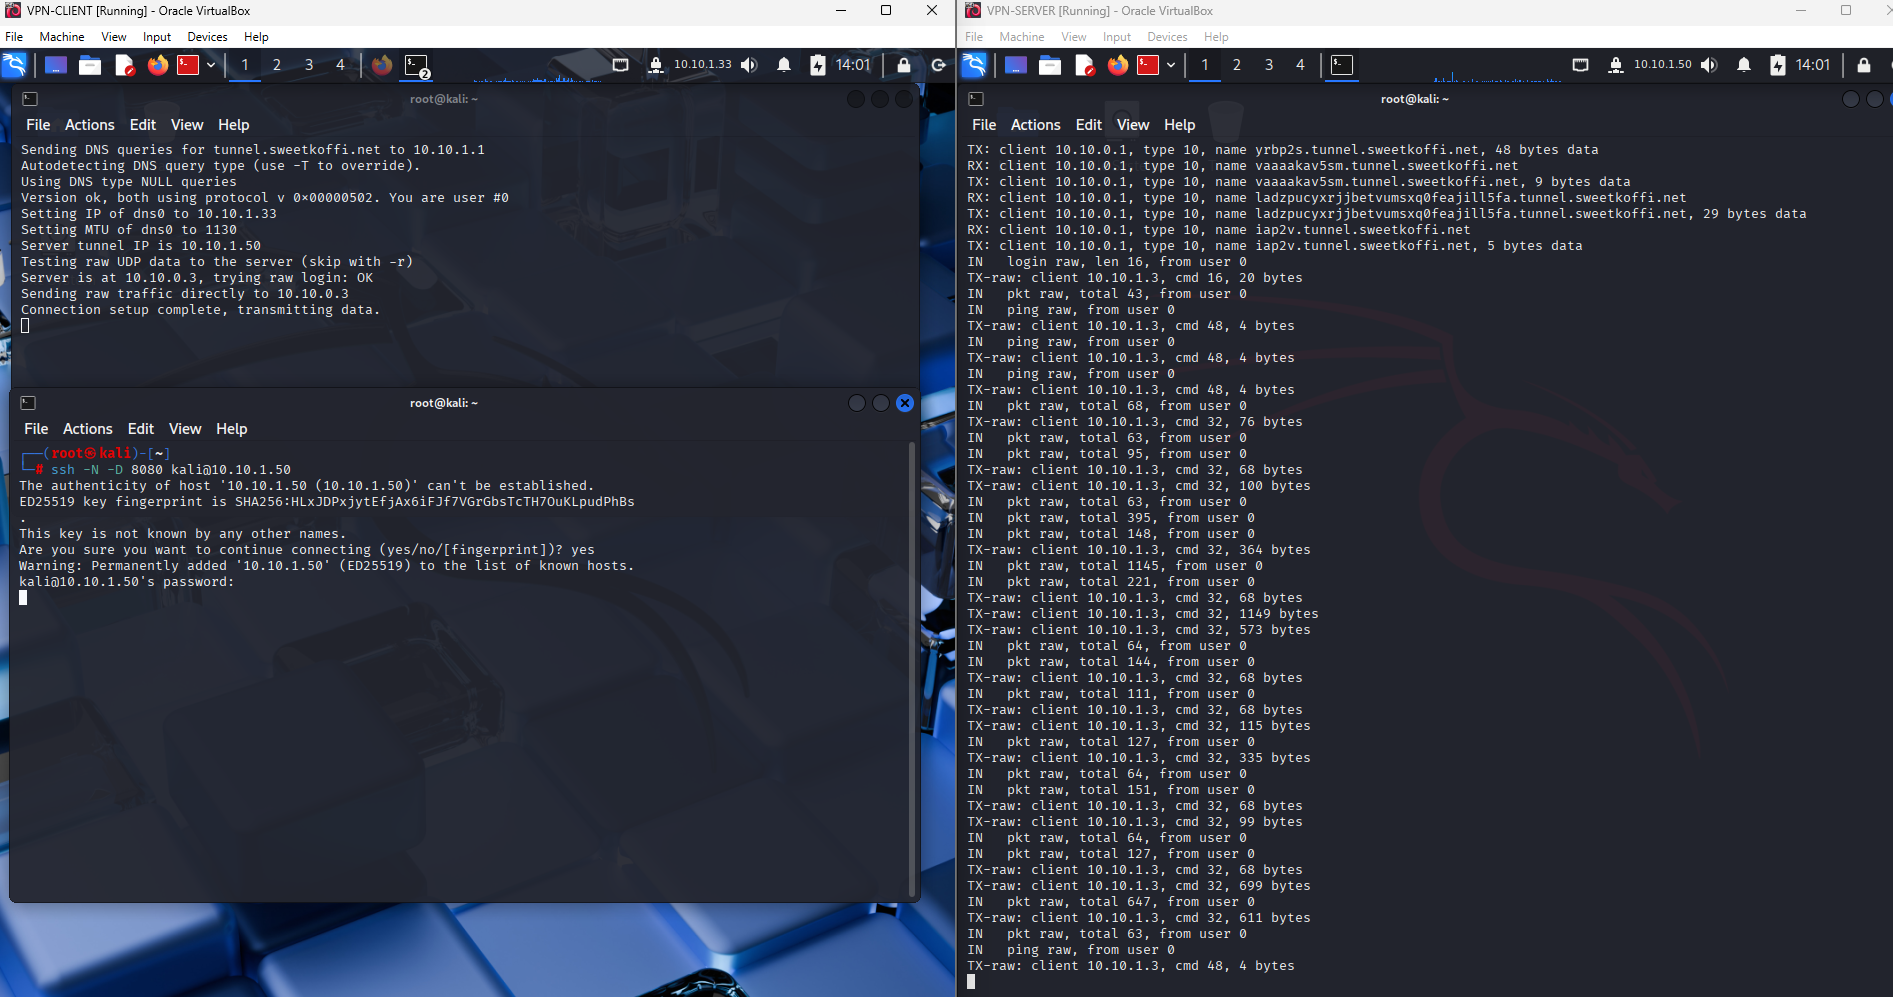This screenshot has width=1893, height=997.
Task: Click VPN IP 10.10.1.50 indicator icon
Action: 1616,65
